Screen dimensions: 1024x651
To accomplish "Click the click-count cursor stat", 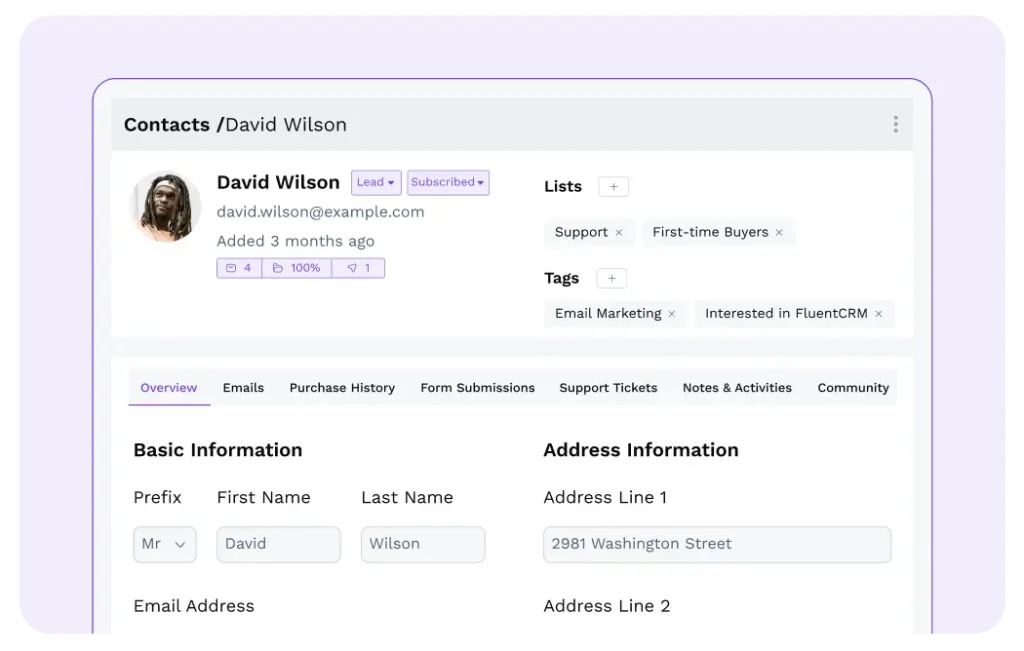I will (358, 268).
